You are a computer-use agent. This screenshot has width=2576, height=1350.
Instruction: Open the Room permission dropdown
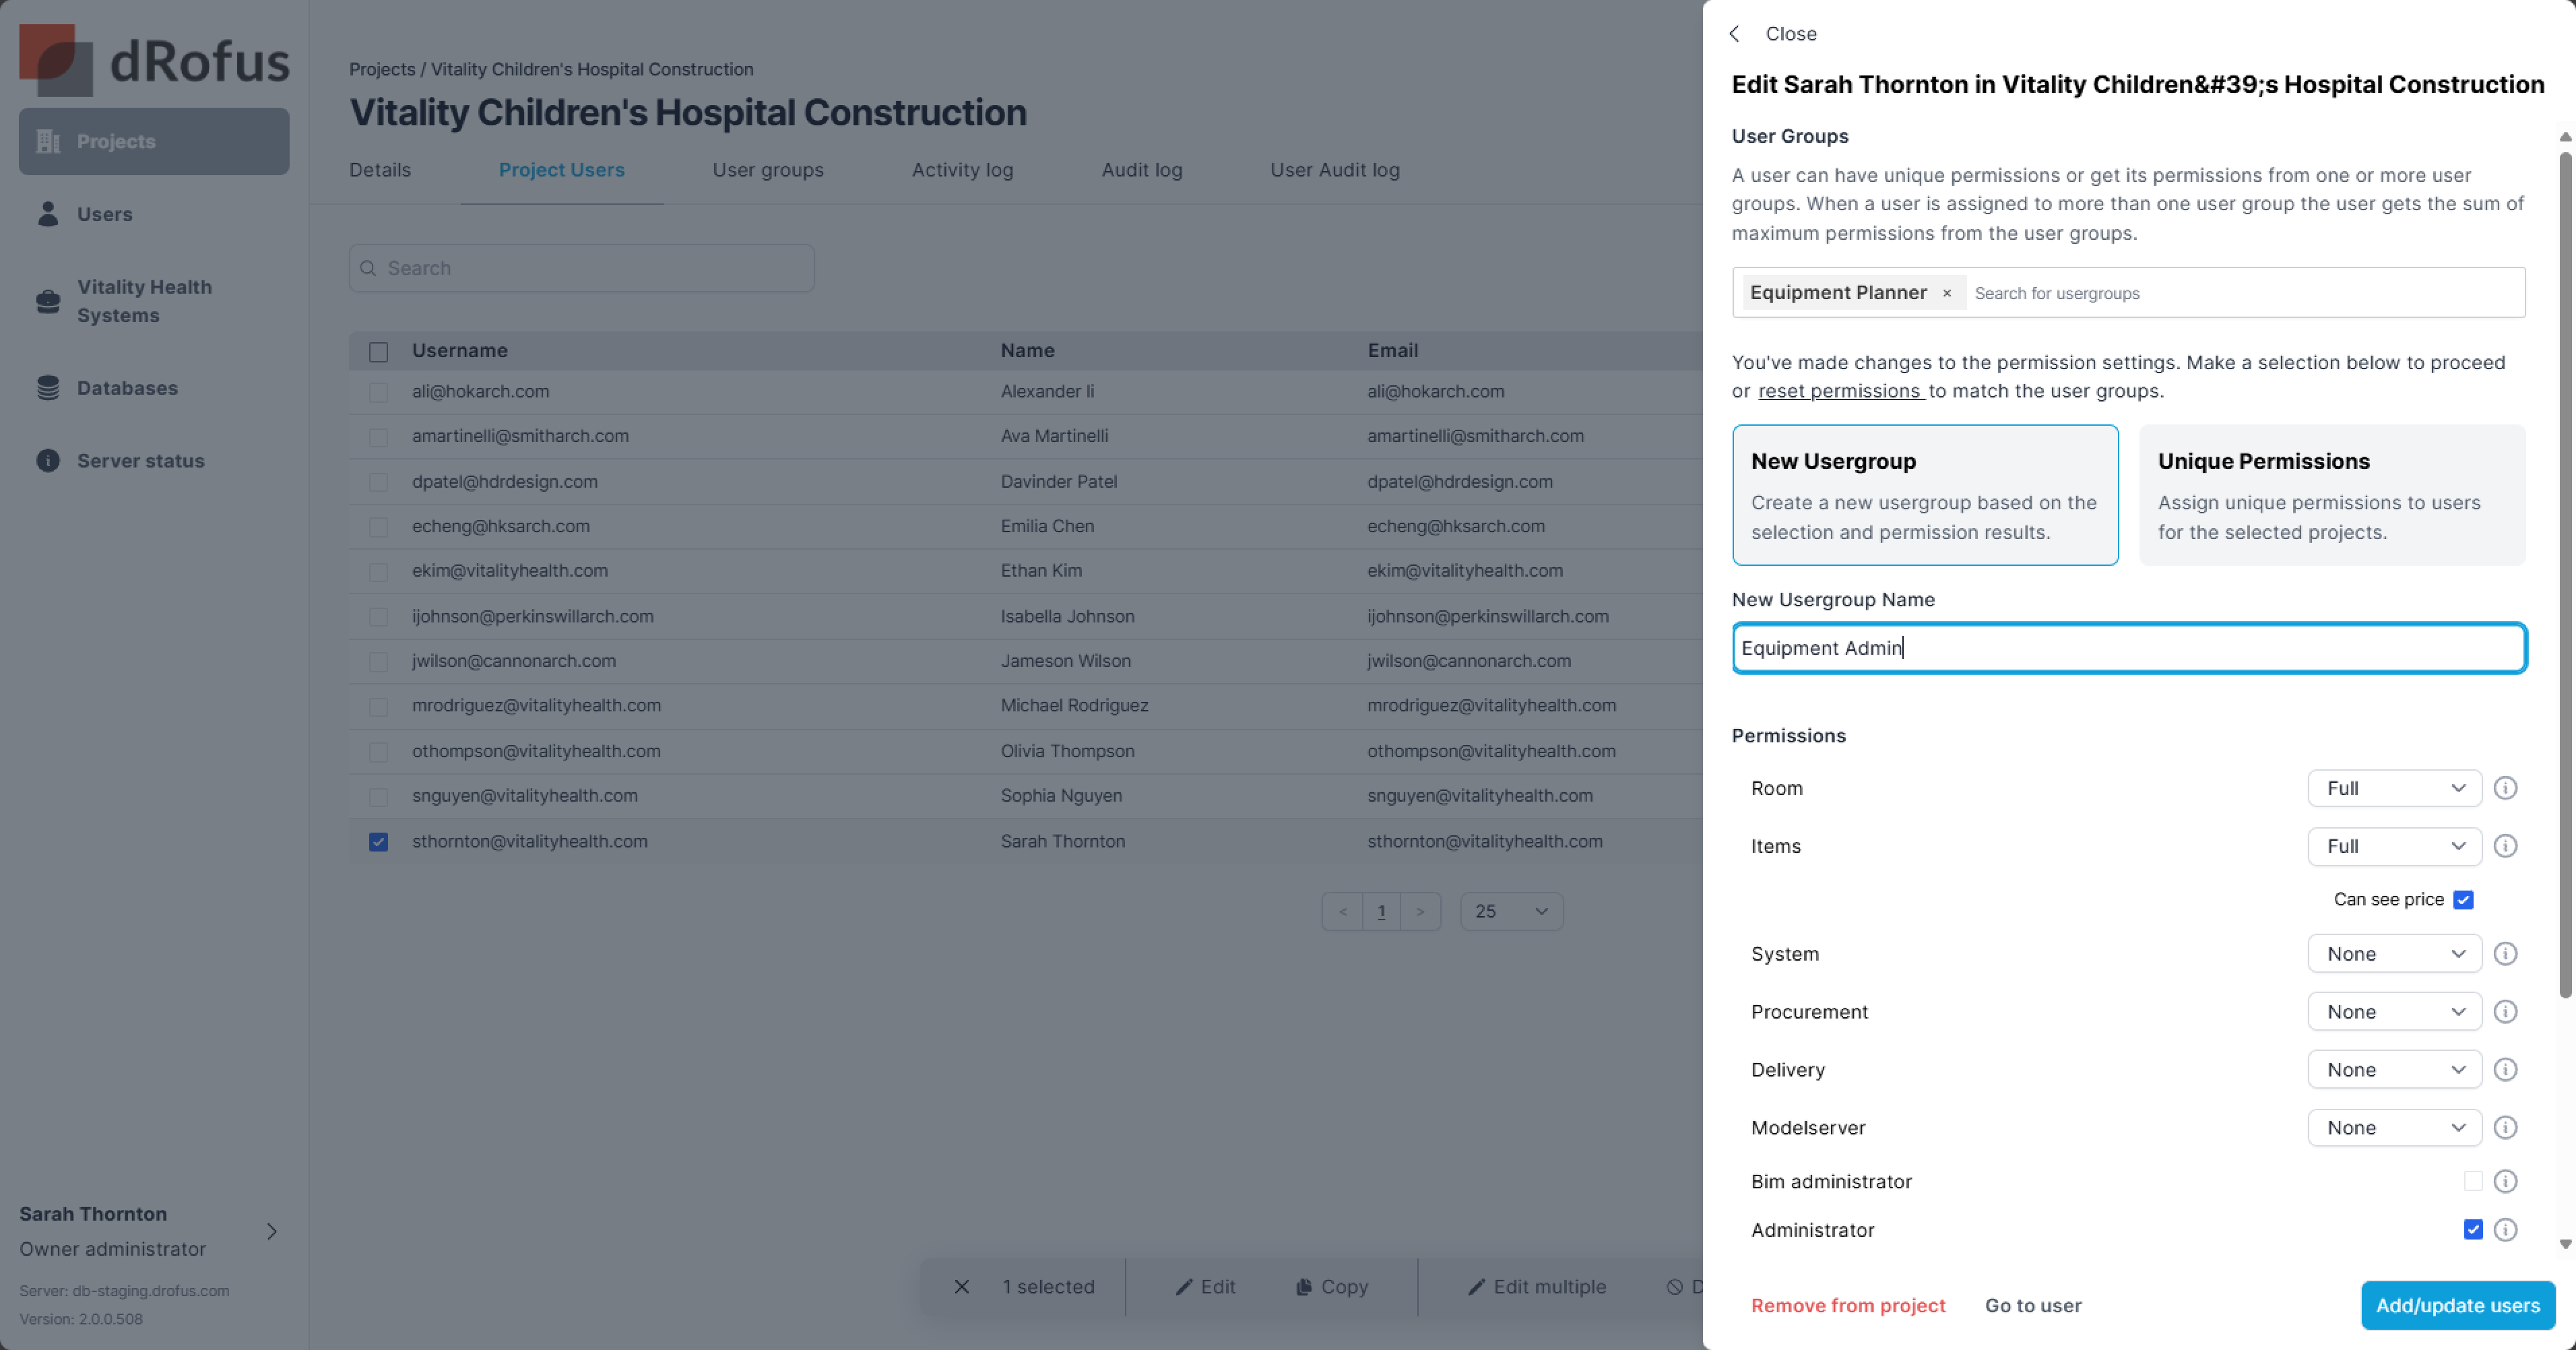[2393, 788]
